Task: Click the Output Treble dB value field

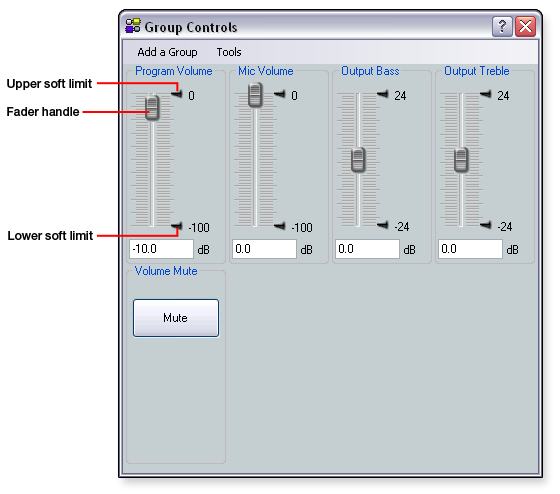Action: pos(470,249)
